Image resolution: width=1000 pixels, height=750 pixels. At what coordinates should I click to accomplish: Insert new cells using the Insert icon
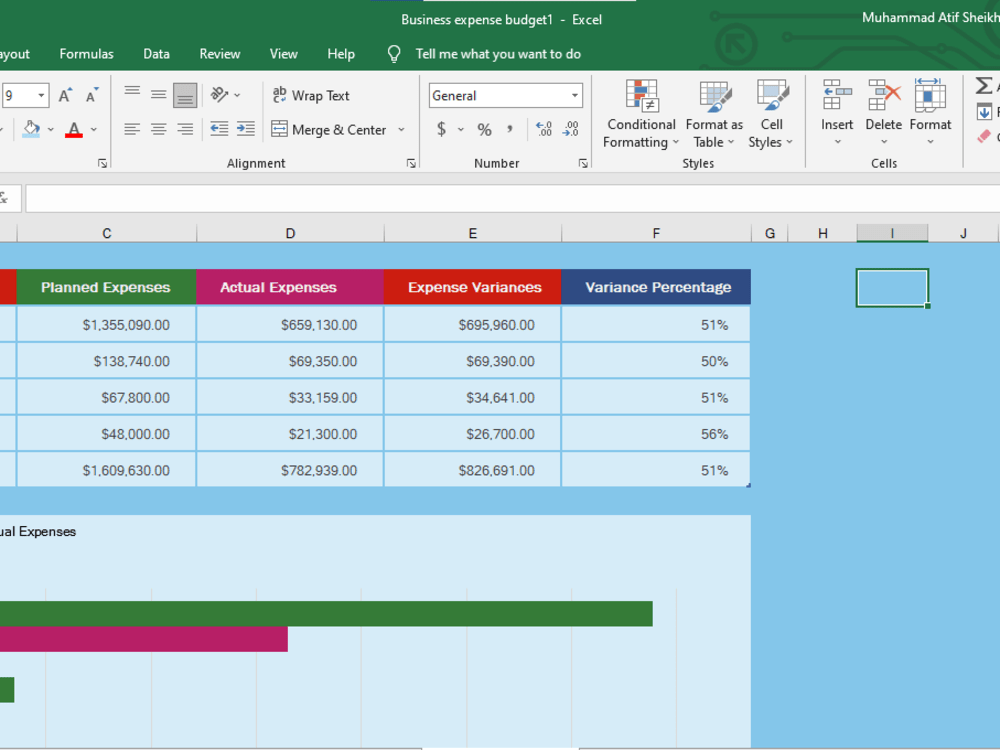tap(837, 105)
